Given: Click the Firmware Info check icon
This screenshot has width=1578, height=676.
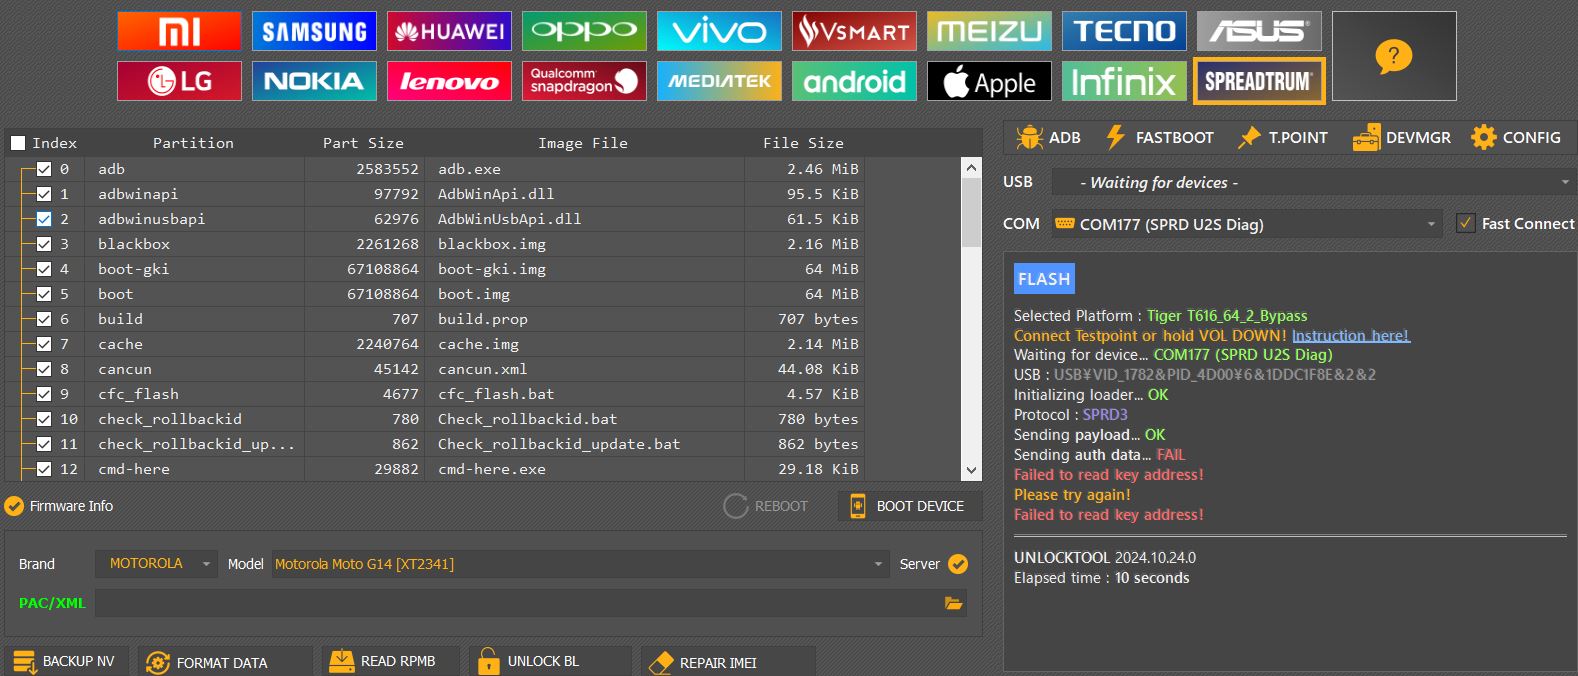Looking at the screenshot, I should pos(14,506).
